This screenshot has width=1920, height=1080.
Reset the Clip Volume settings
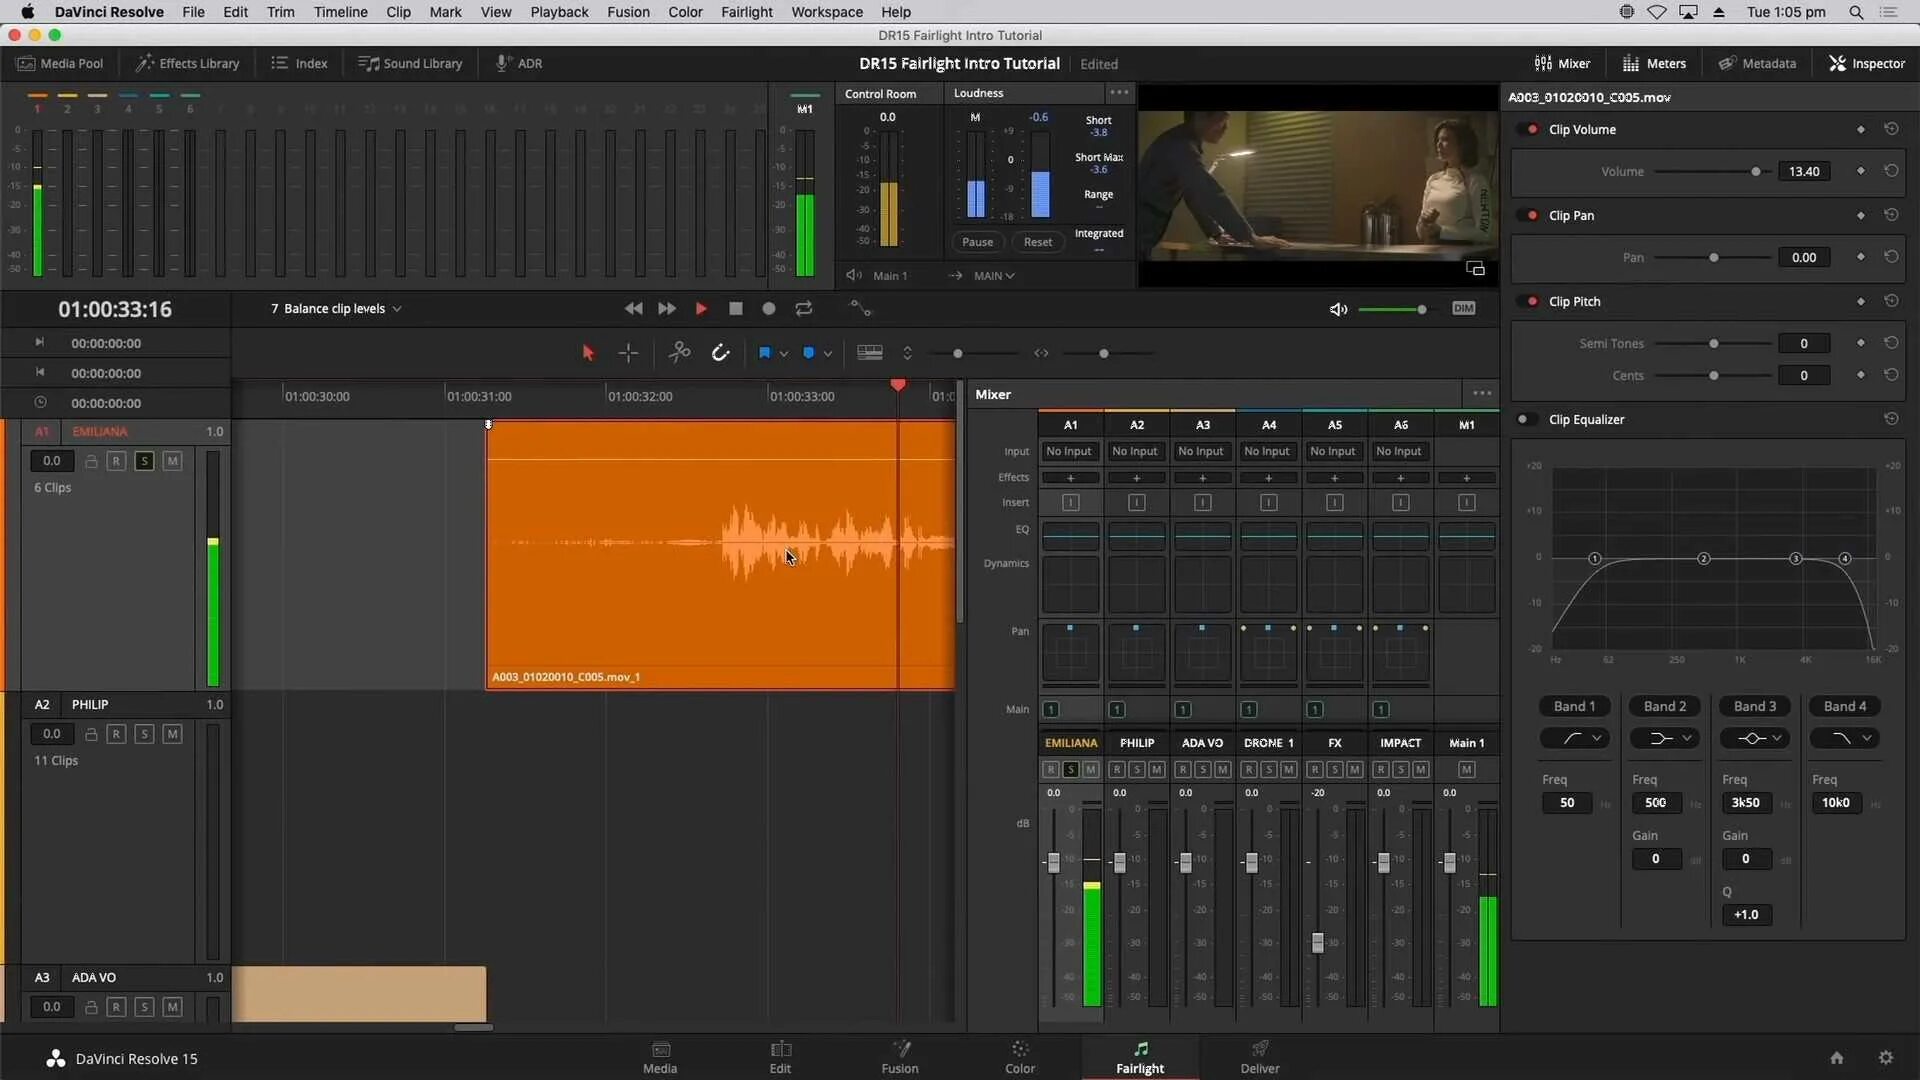[x=1891, y=129]
